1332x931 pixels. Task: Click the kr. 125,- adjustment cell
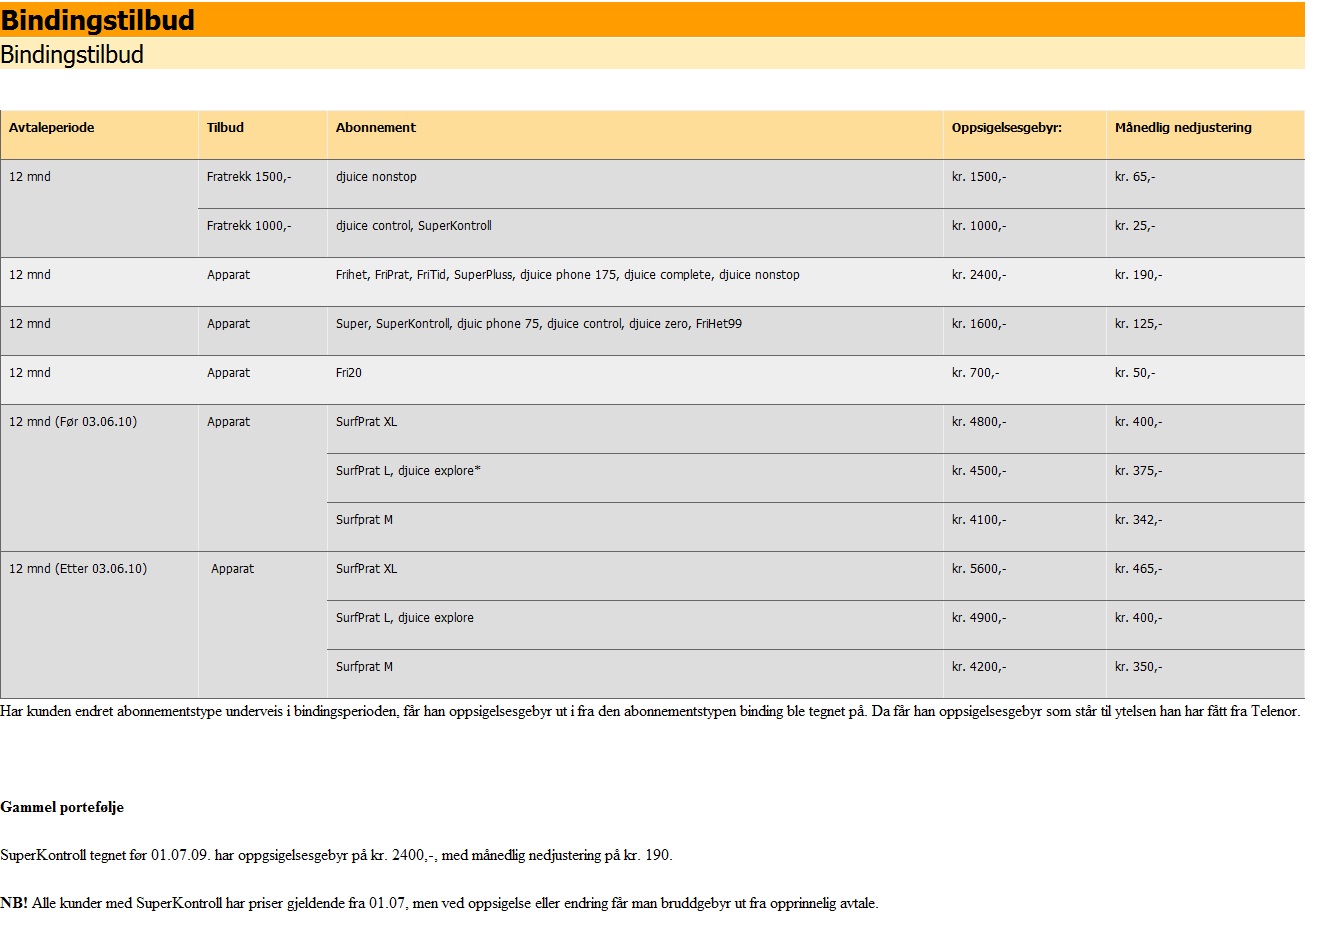(x=1205, y=331)
